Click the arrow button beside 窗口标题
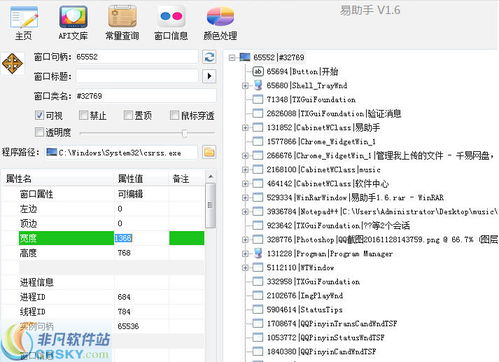 pos(209,76)
